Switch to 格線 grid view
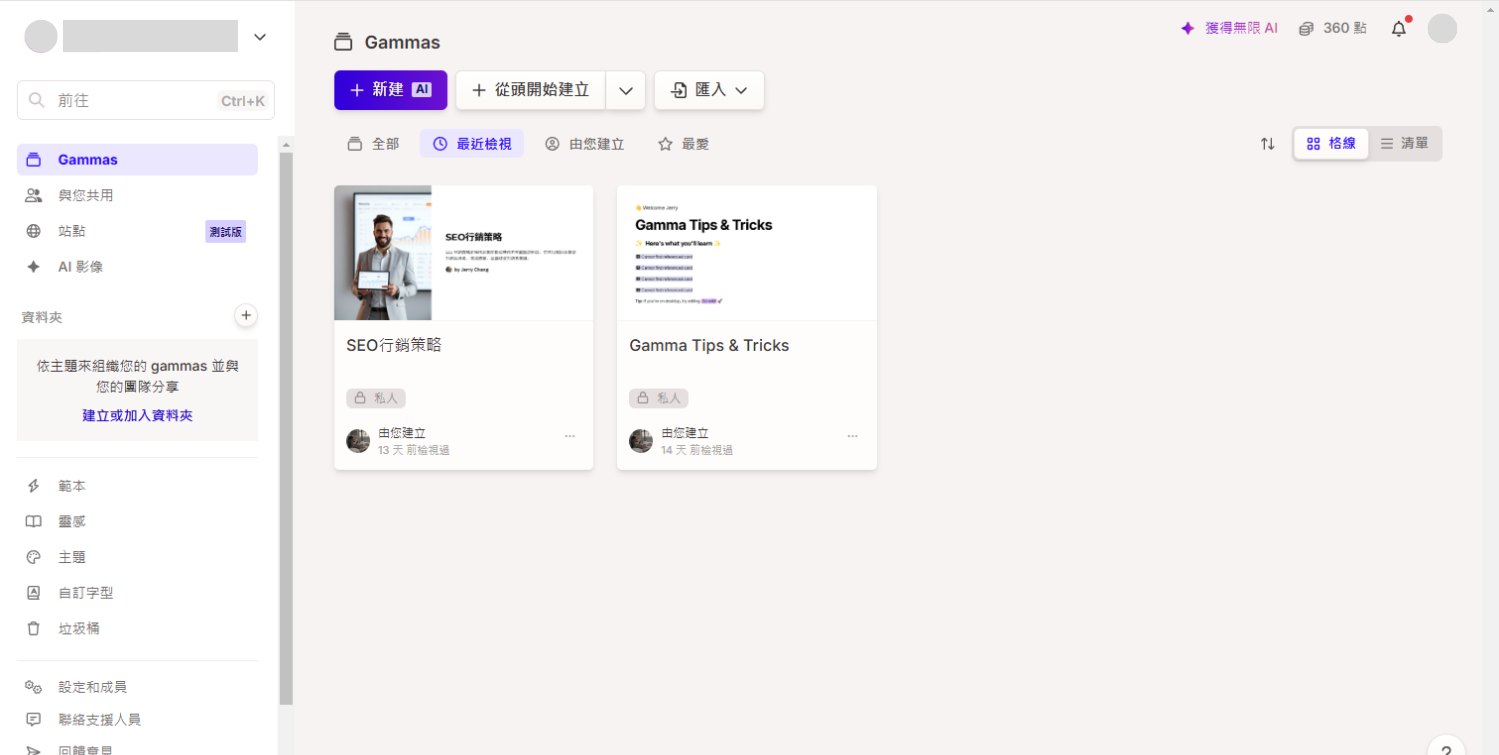This screenshot has width=1499, height=755. (x=1331, y=144)
